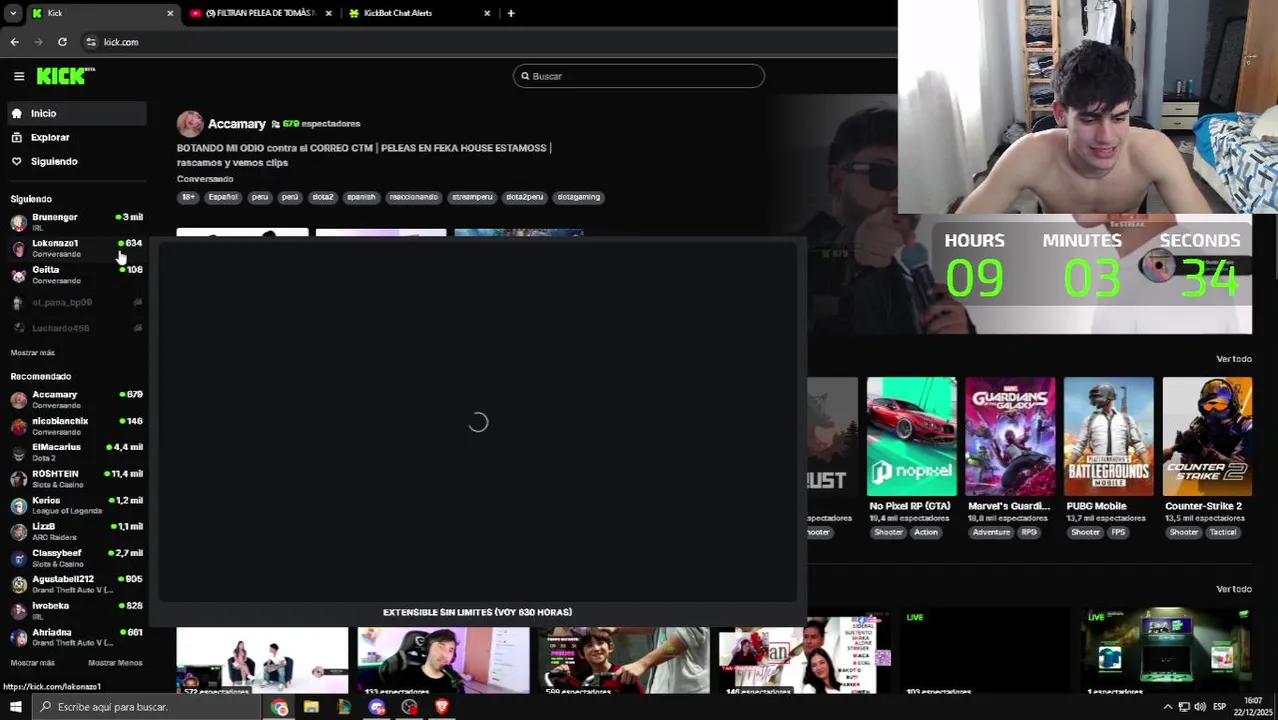
Task: Open Brave browser from the taskbar
Action: coord(442,707)
